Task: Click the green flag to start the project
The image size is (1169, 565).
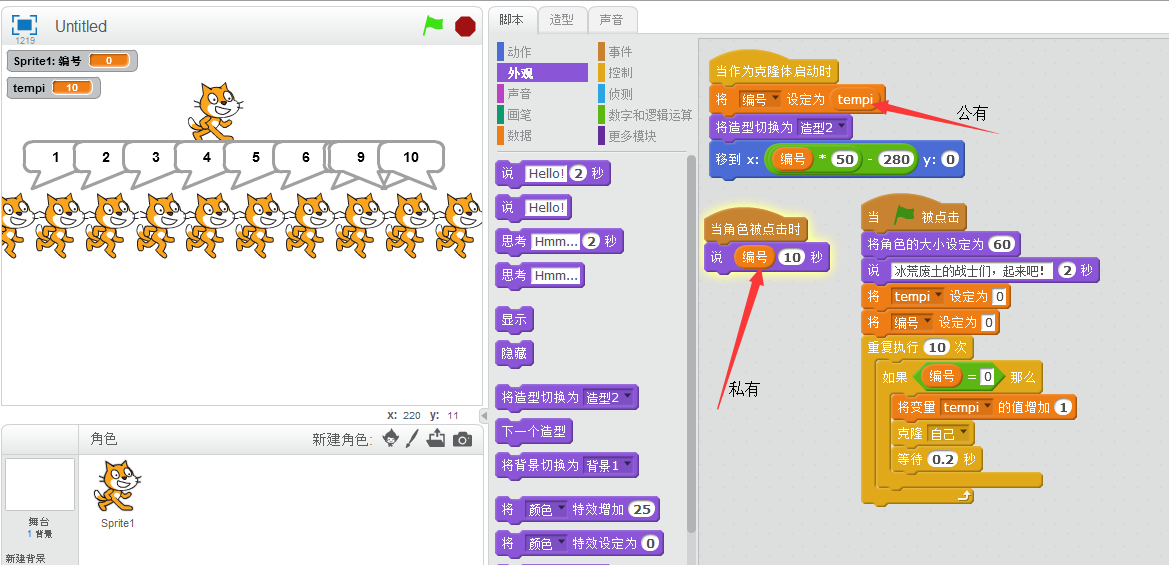Action: coord(433,25)
